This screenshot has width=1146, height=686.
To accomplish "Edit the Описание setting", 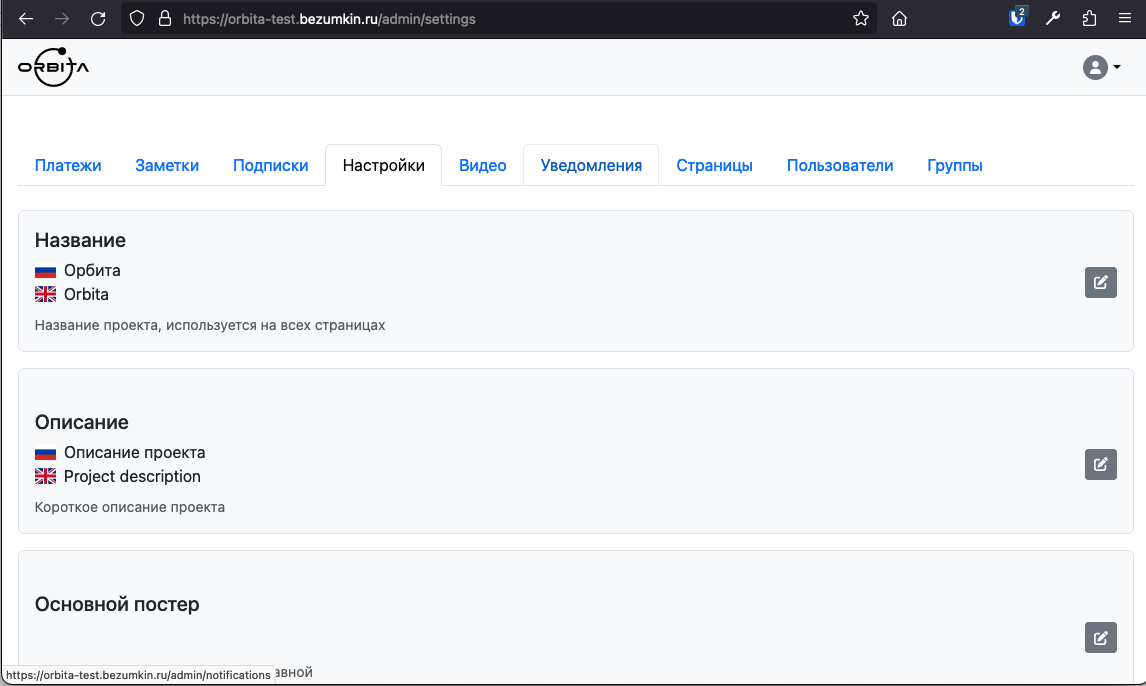I will click(1100, 464).
